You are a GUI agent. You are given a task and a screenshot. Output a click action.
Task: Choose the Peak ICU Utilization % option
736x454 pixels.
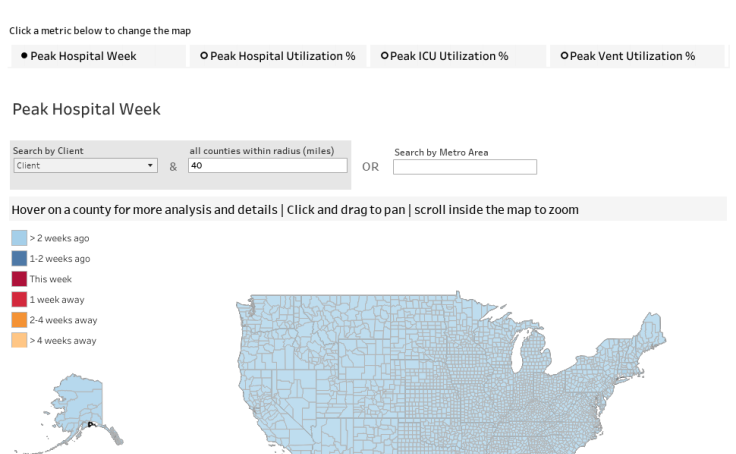coord(449,56)
